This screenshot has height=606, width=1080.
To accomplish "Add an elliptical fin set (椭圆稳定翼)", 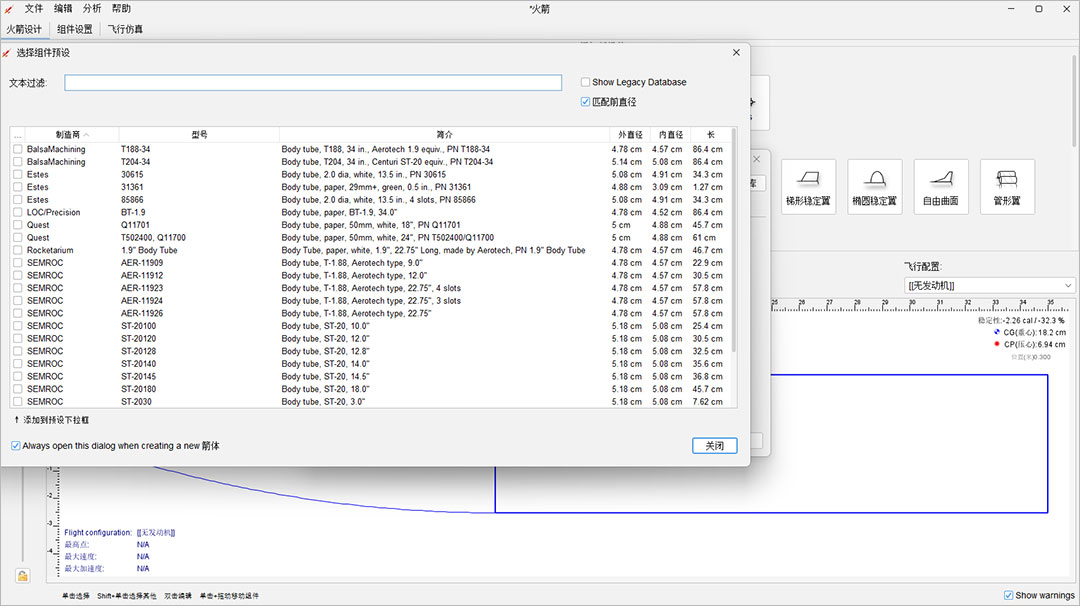I will (874, 186).
